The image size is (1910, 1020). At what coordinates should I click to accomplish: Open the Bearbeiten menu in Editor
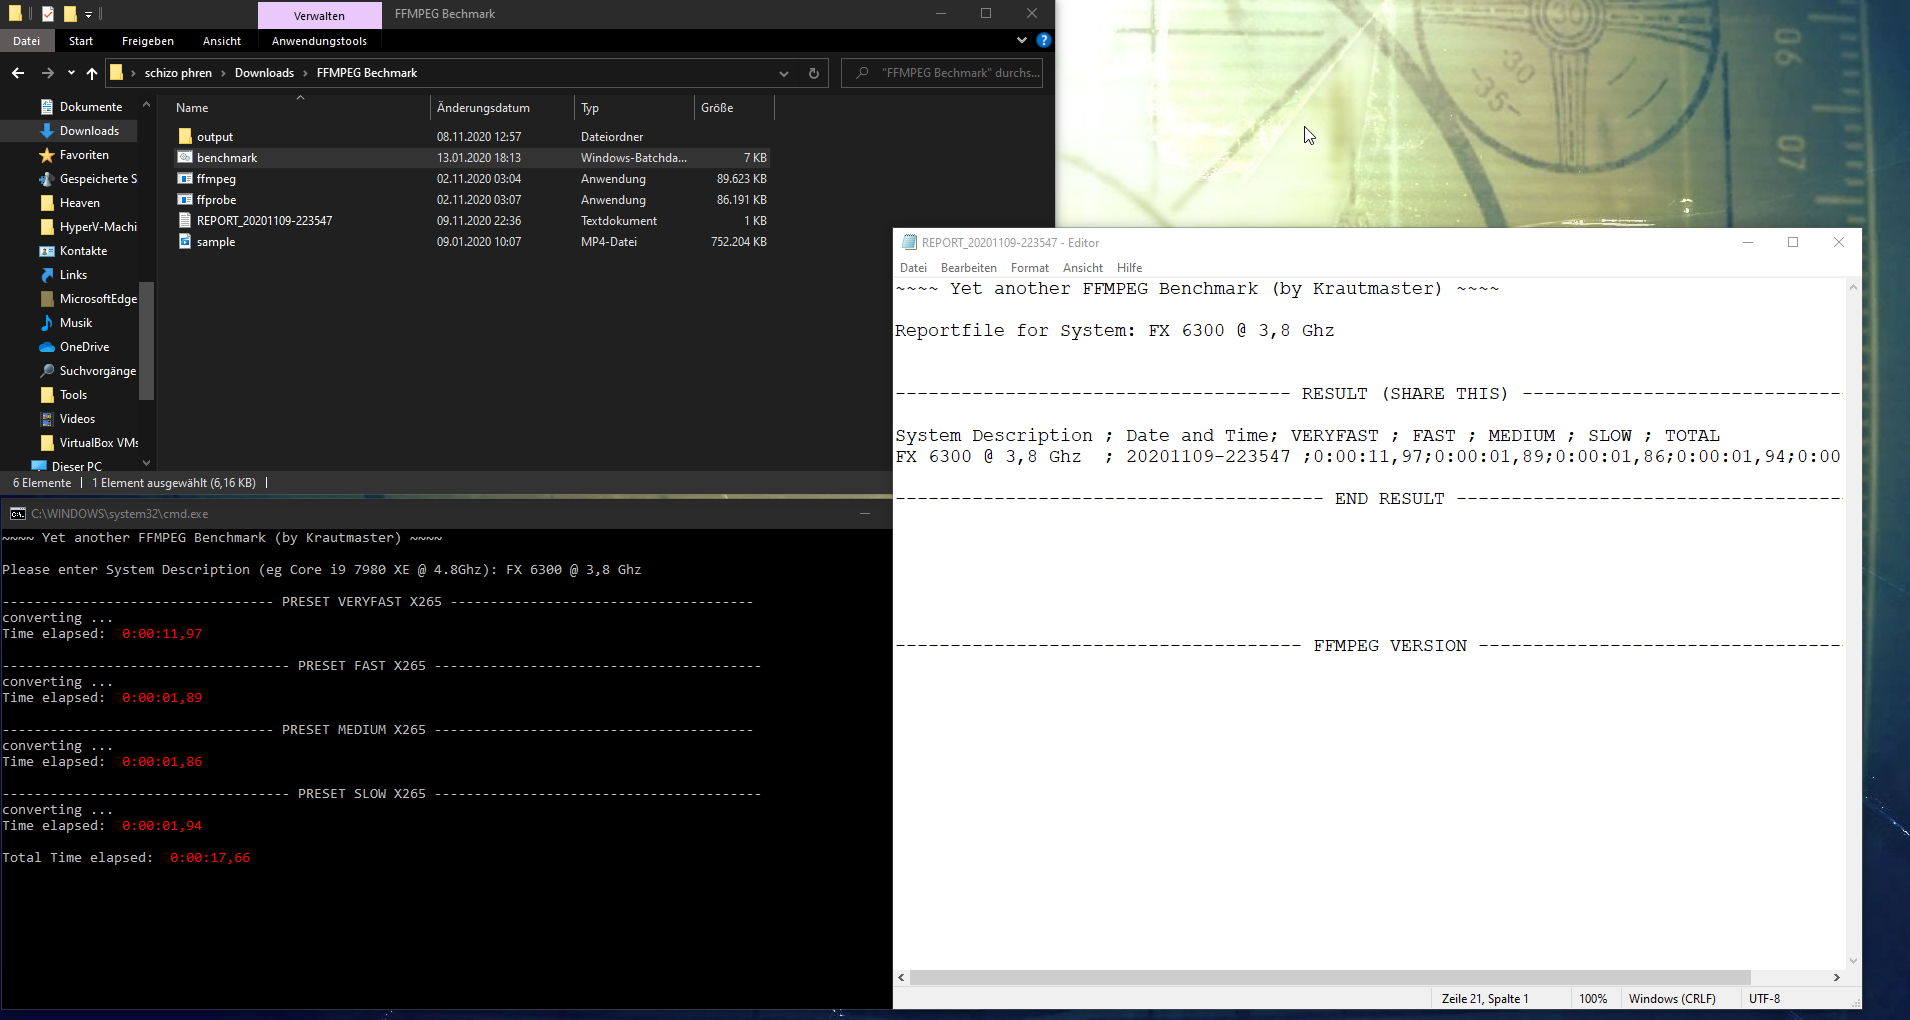(969, 268)
